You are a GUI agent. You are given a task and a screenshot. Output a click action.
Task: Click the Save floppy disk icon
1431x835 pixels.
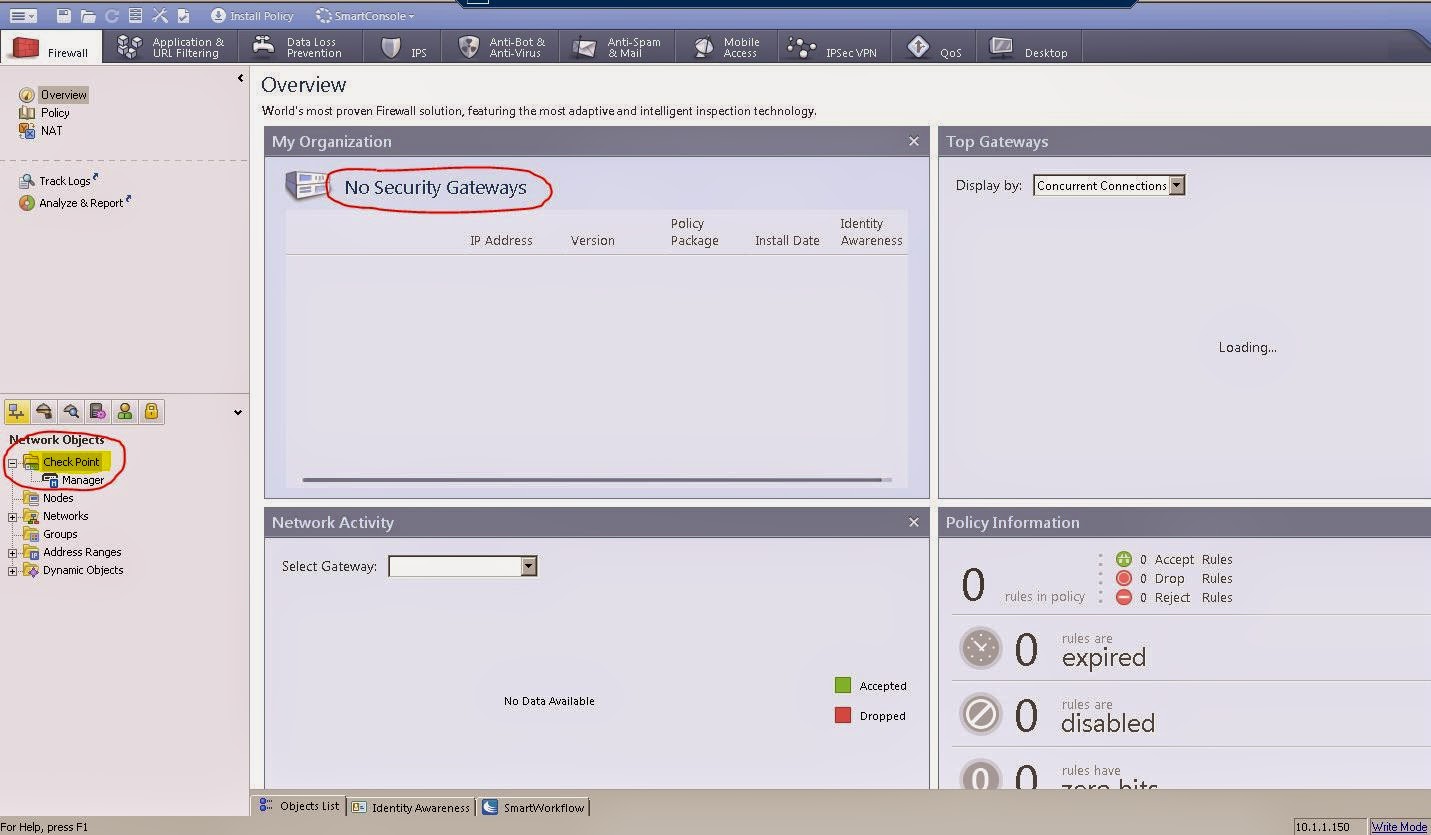click(x=64, y=16)
